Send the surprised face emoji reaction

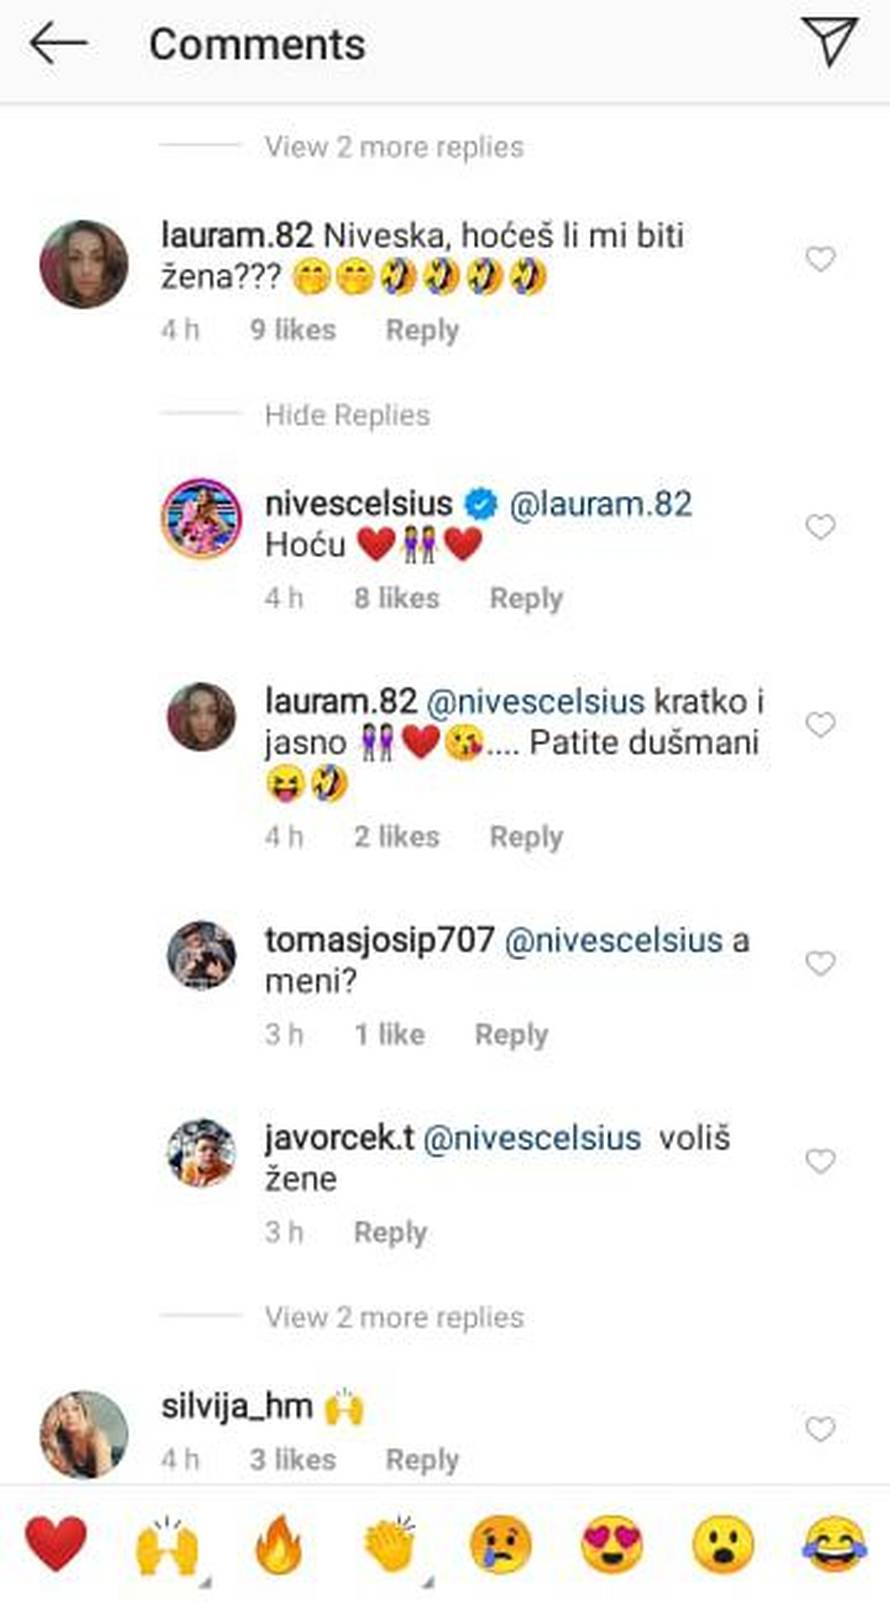click(x=723, y=1543)
